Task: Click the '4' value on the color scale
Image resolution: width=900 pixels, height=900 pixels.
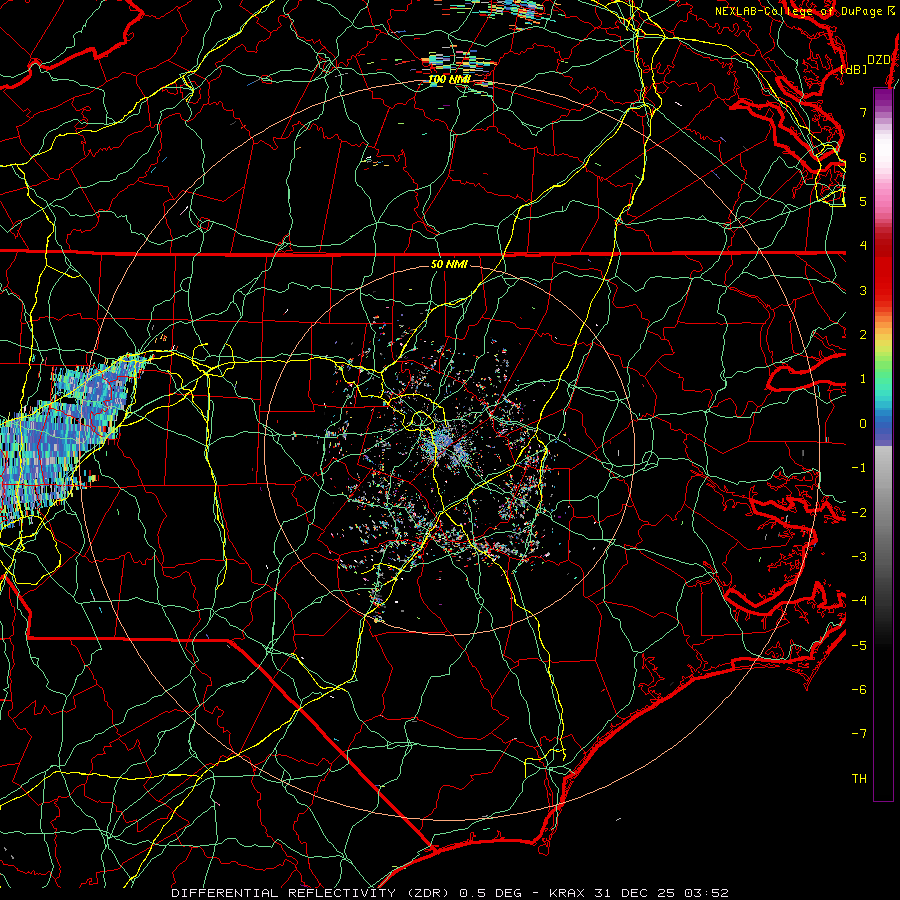Action: pyautogui.click(x=863, y=246)
